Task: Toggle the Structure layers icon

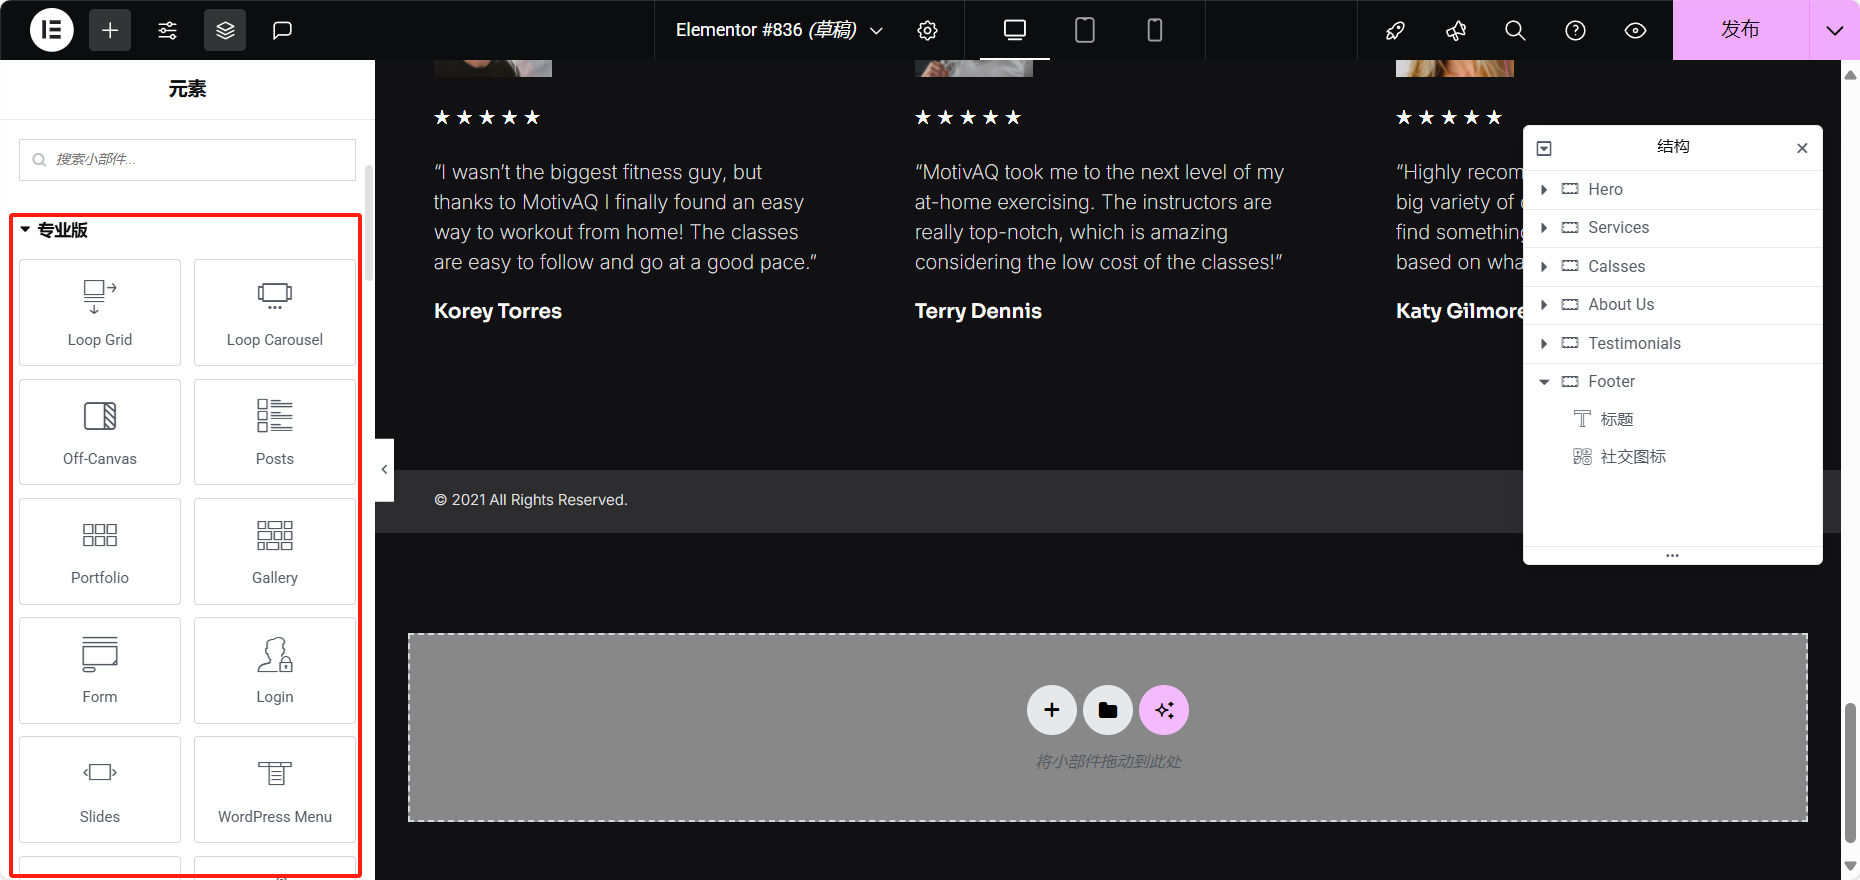Action: point(225,30)
